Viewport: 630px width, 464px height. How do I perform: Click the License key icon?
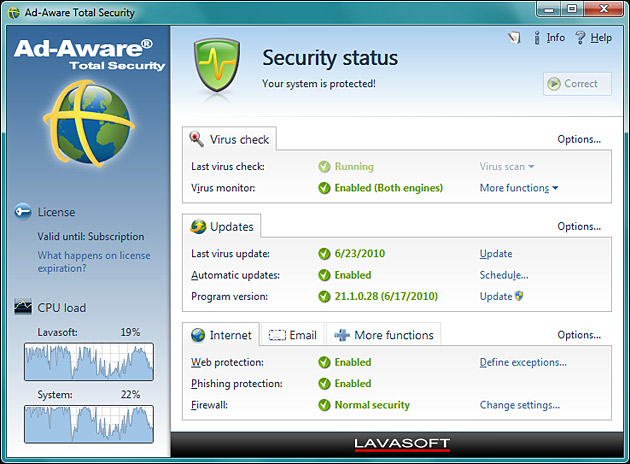pyautogui.click(x=23, y=212)
